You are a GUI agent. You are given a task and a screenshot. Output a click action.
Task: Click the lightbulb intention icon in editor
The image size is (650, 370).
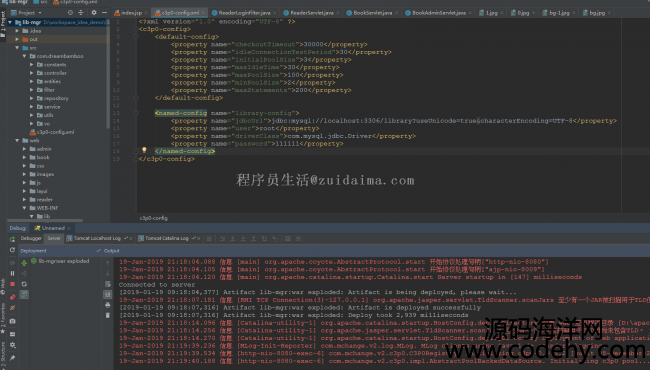(144, 150)
